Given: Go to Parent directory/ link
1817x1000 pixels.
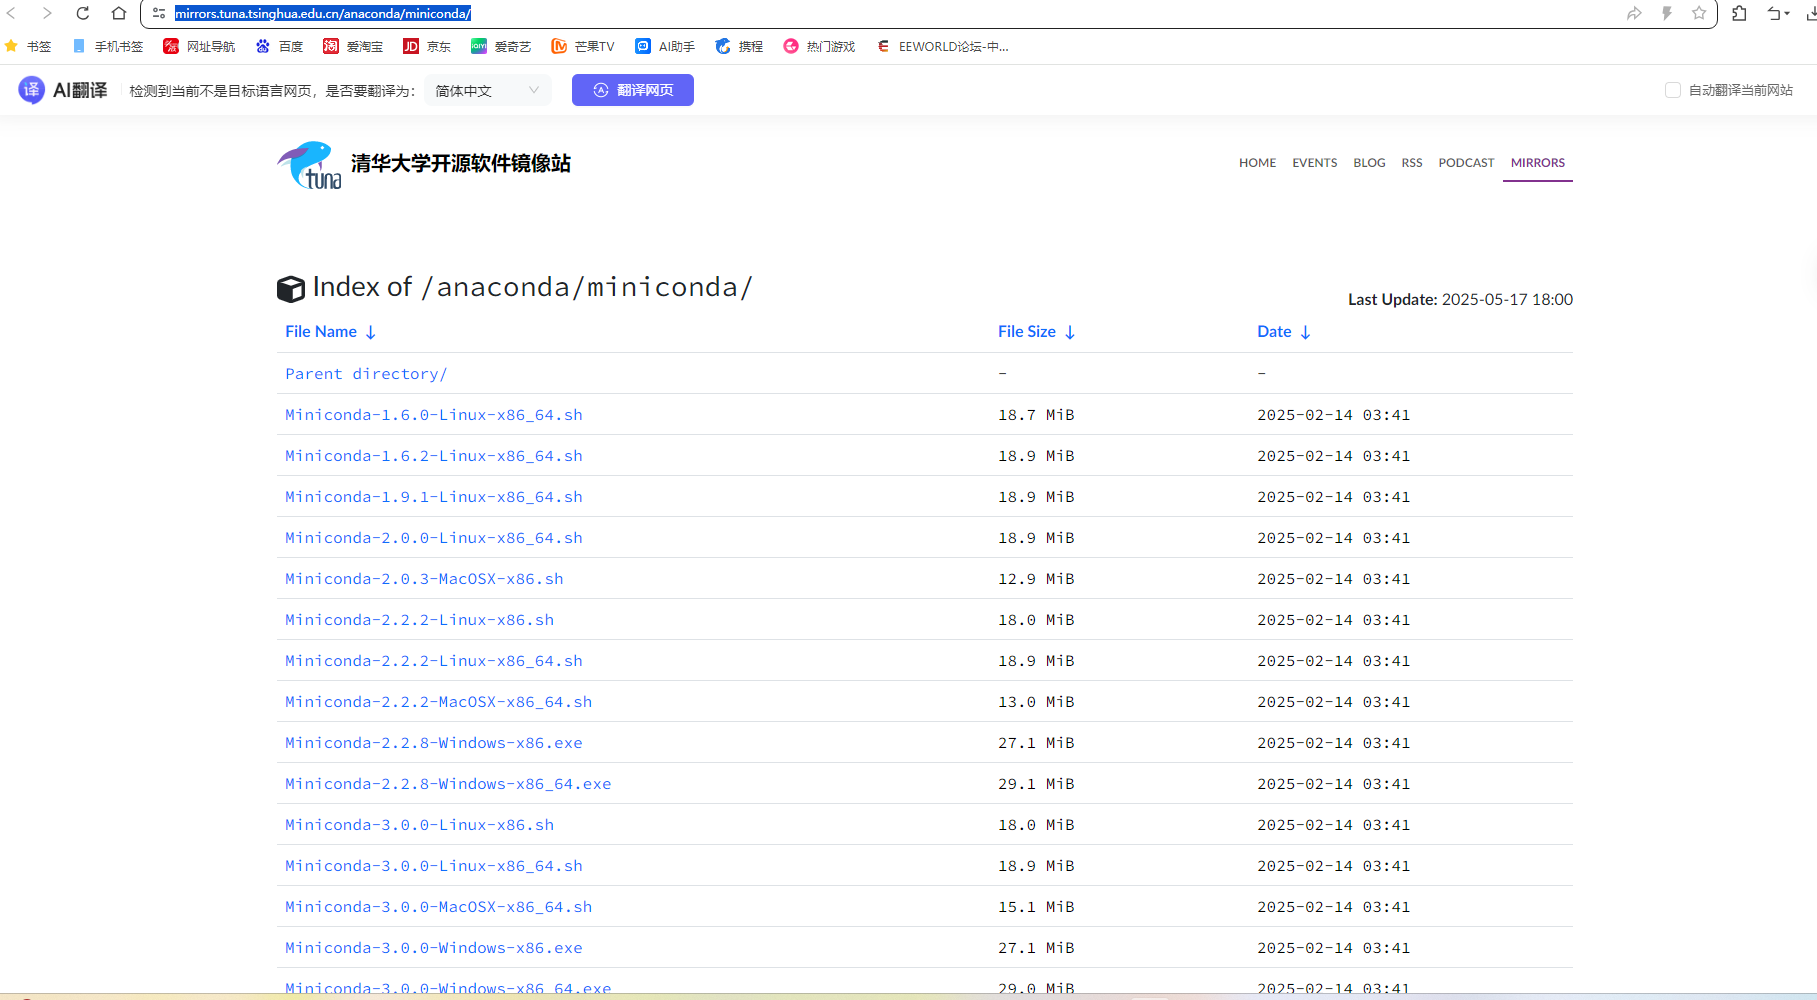Looking at the screenshot, I should (x=366, y=374).
